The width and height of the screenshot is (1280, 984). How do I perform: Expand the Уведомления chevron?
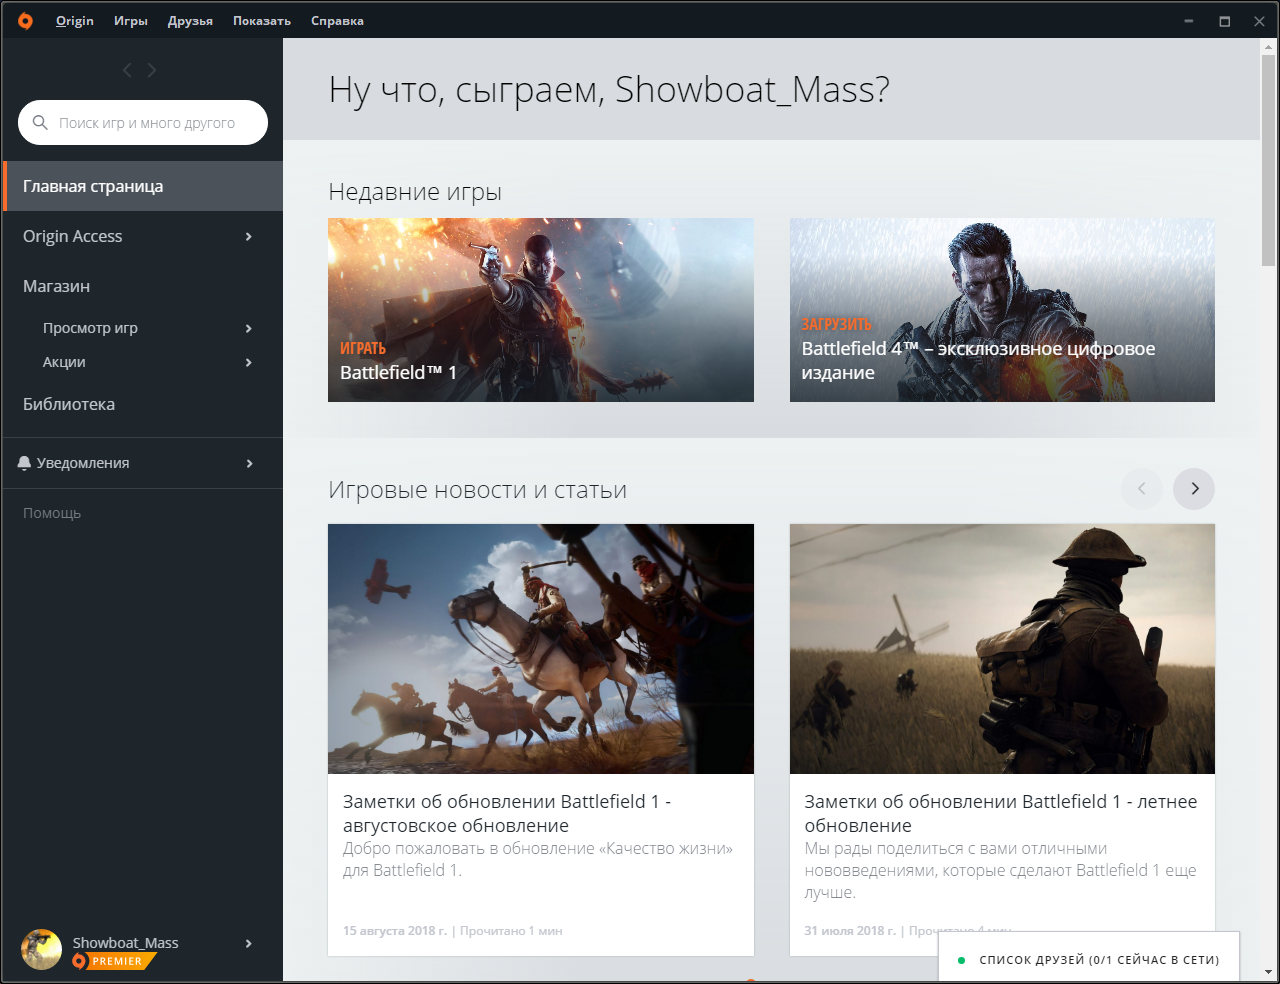click(x=249, y=463)
